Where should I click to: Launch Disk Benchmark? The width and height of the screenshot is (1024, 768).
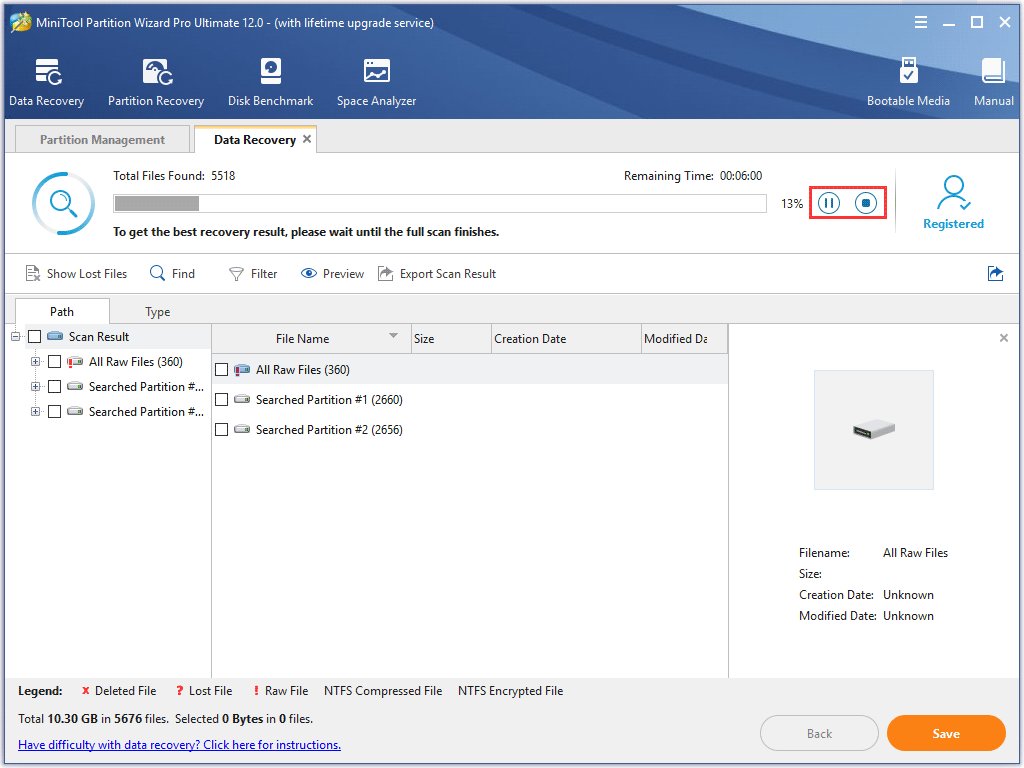pos(270,80)
